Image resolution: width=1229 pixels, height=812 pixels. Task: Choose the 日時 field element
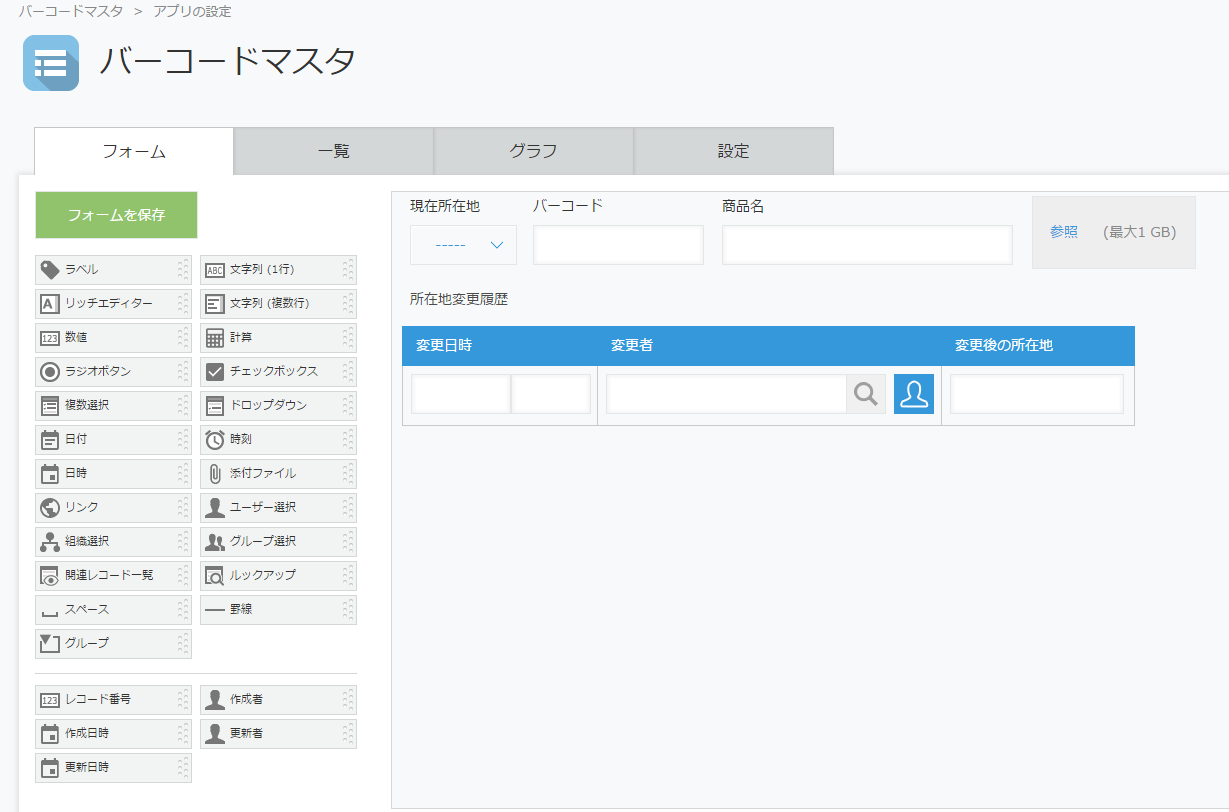point(113,474)
